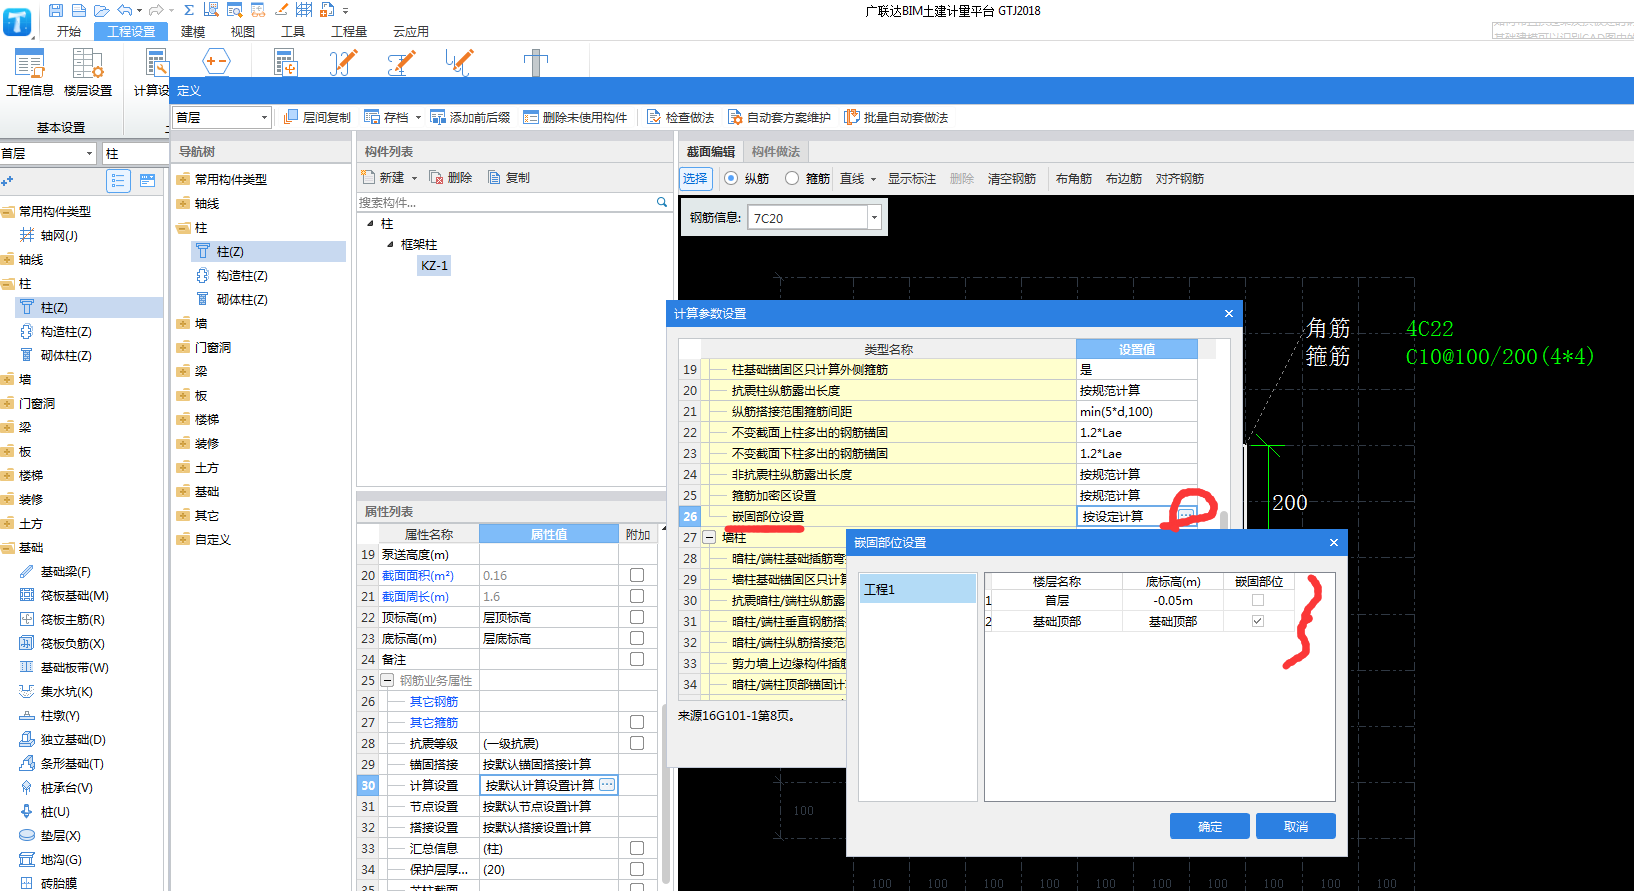
Task: Click 布角筋 button
Action: 1074,179
